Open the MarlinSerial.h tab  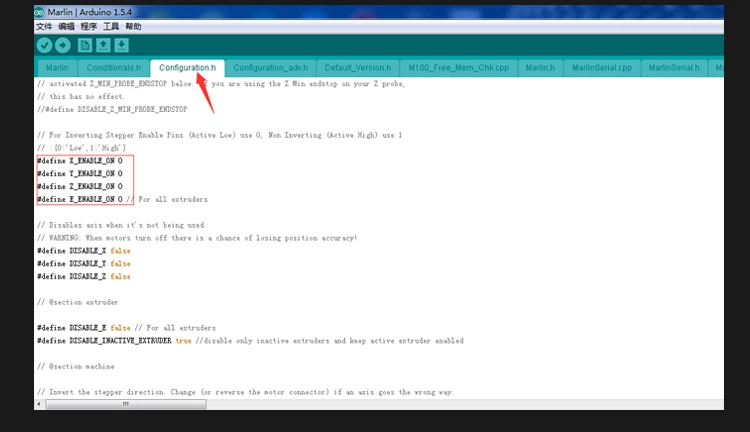coord(674,68)
